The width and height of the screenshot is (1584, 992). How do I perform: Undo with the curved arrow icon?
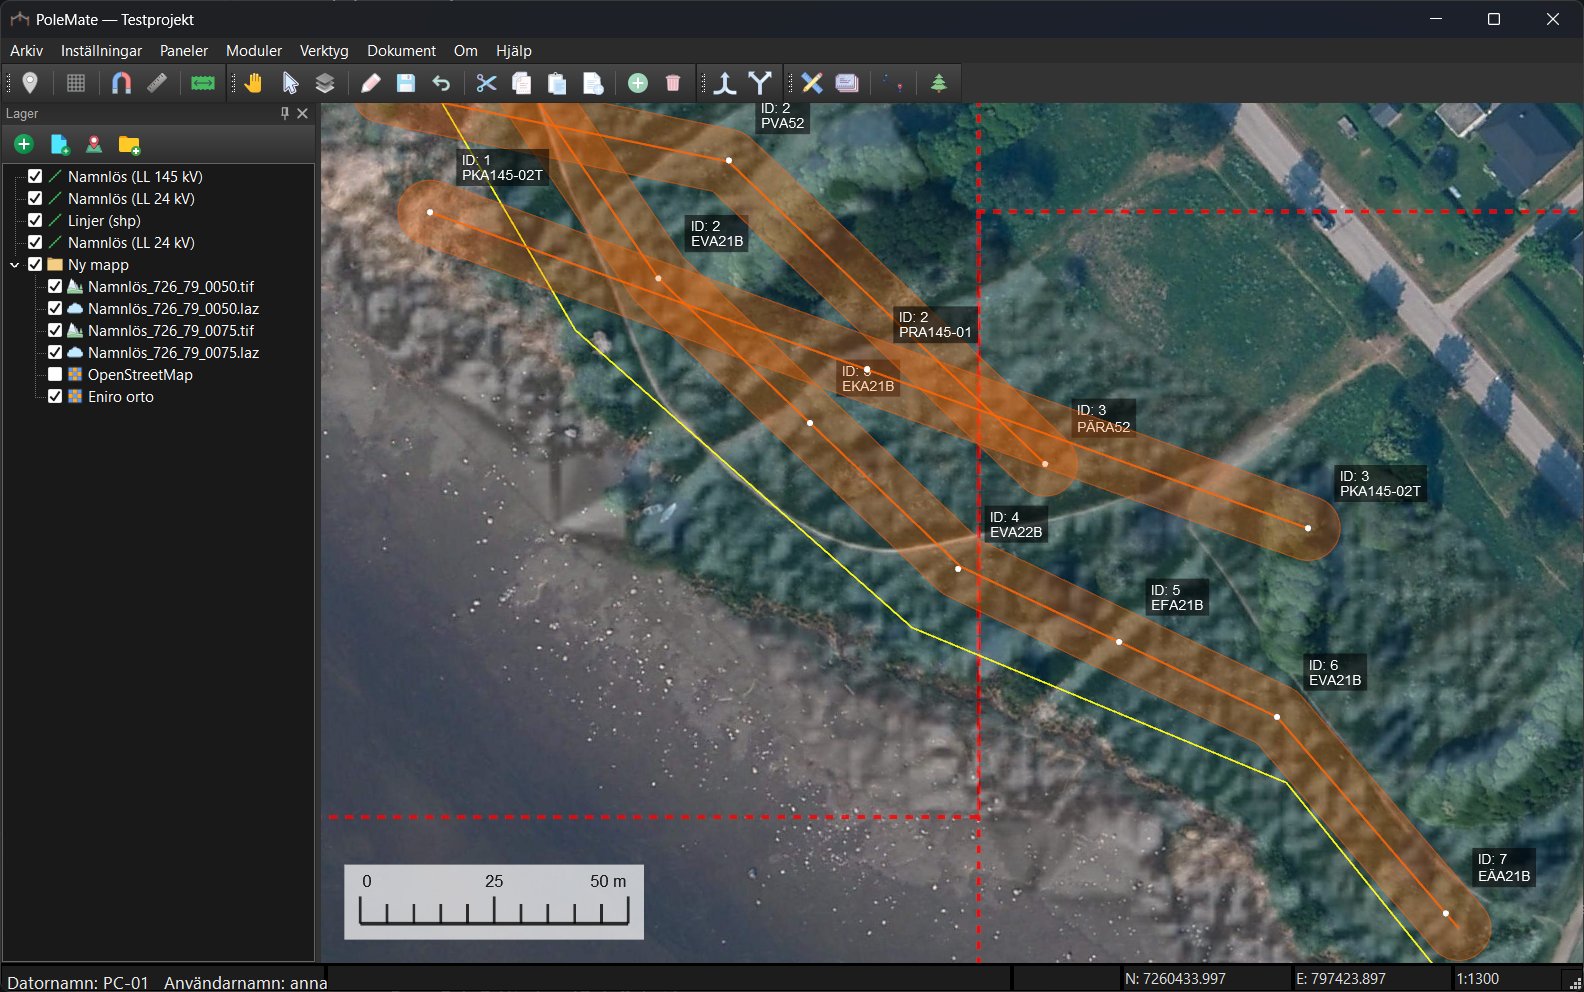(441, 83)
